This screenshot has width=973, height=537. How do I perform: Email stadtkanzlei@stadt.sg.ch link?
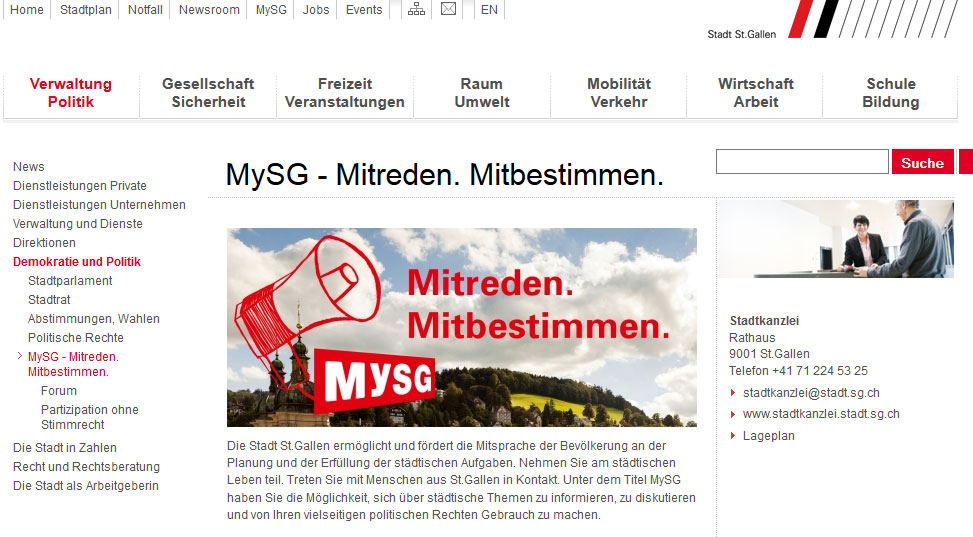(811, 393)
